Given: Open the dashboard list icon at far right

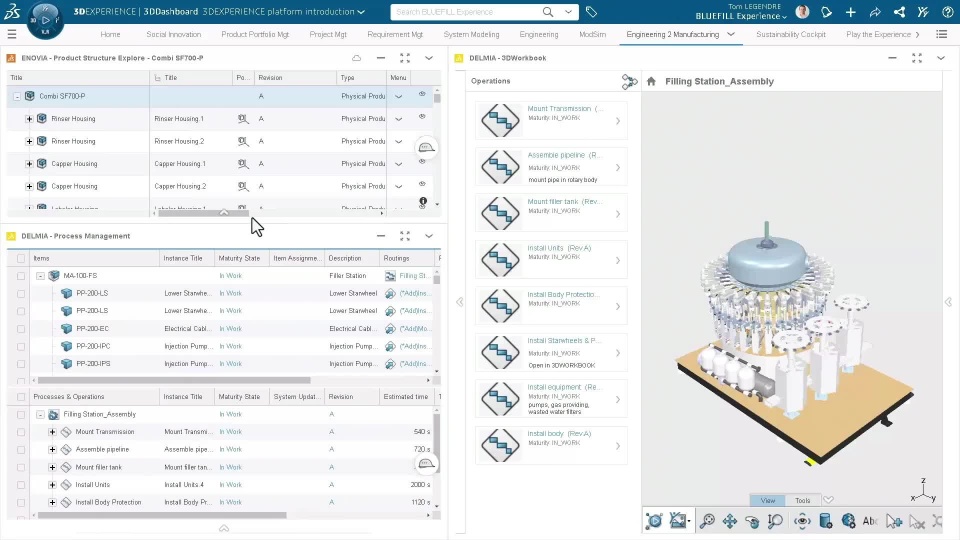Looking at the screenshot, I should [x=942, y=34].
